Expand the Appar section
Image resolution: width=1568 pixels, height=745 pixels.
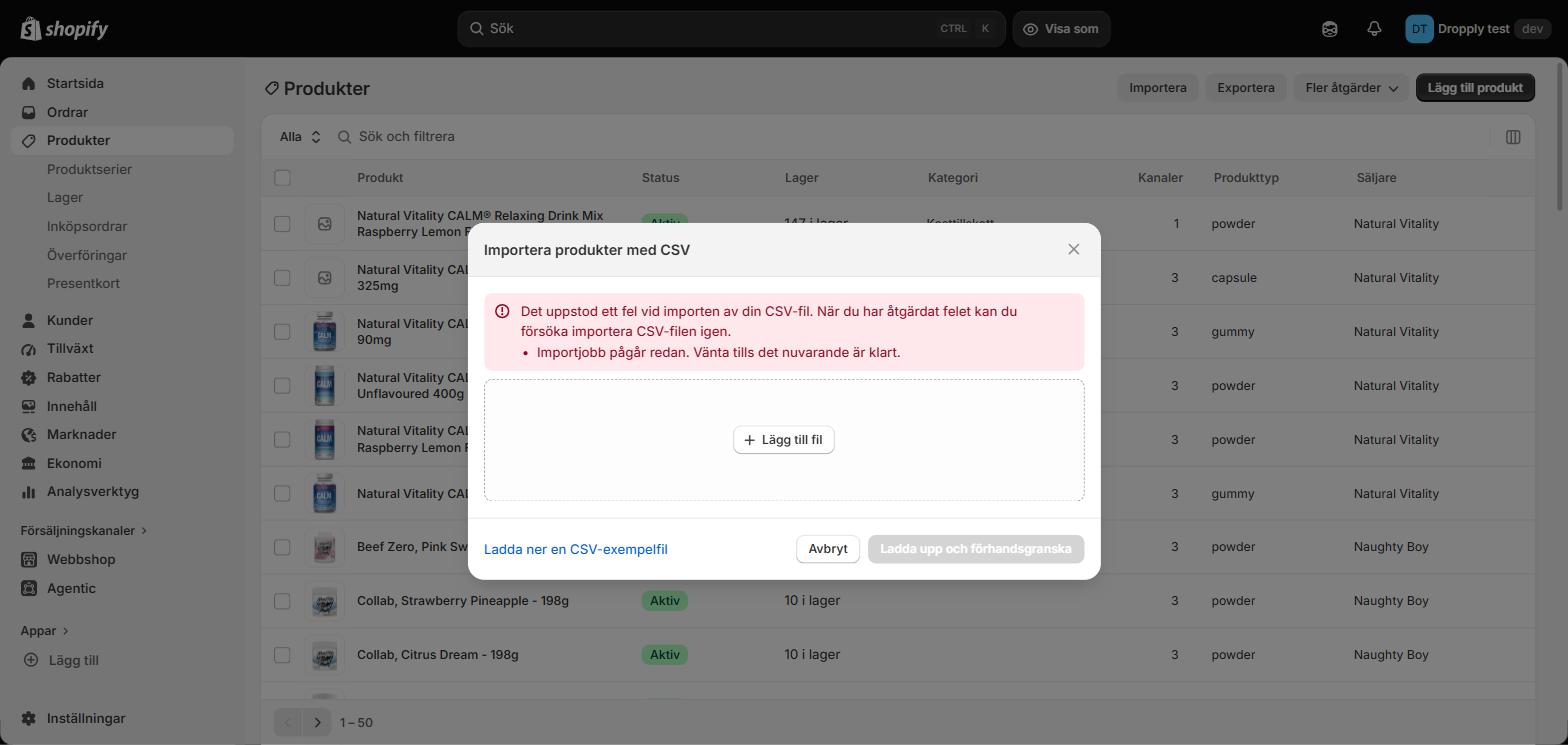click(45, 631)
